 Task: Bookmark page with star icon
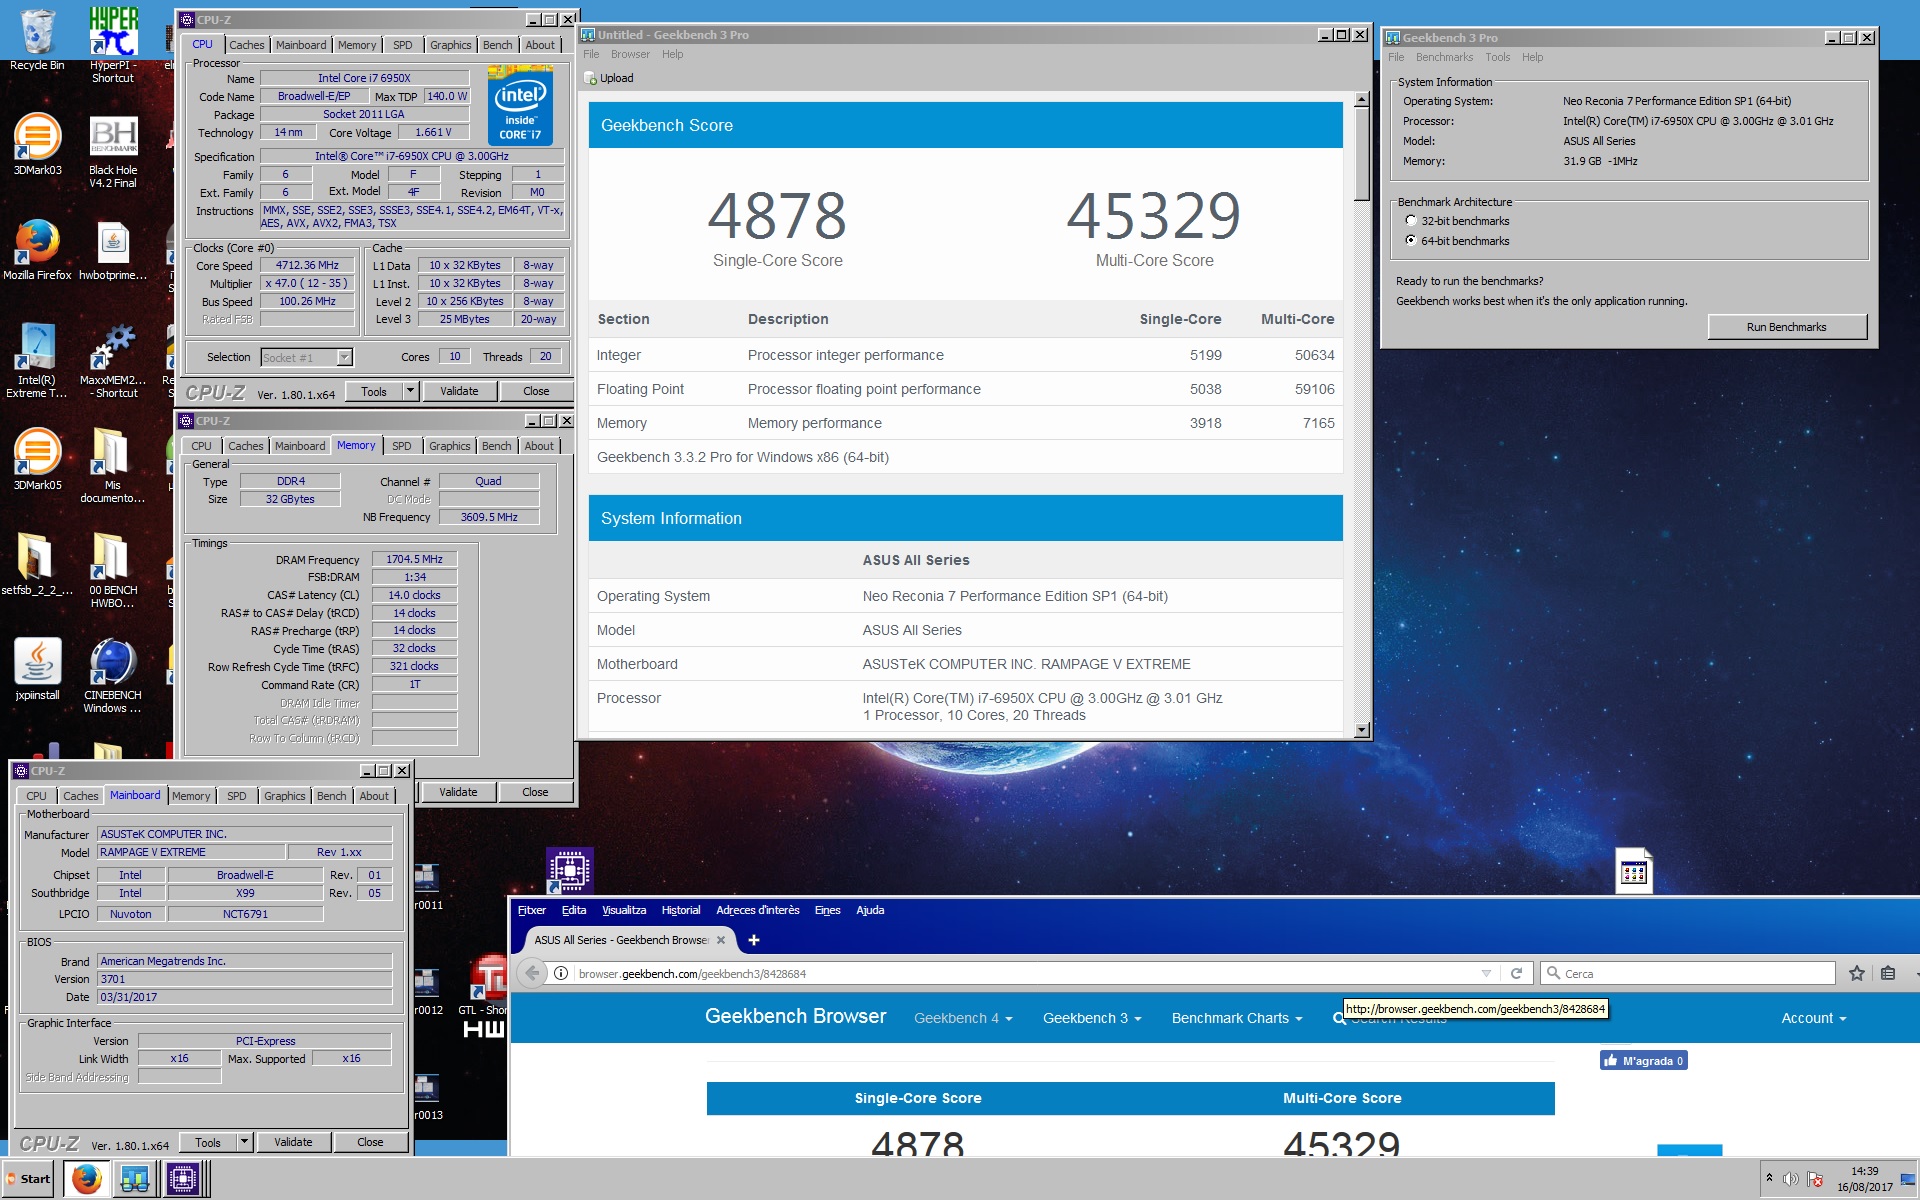pyautogui.click(x=1857, y=973)
